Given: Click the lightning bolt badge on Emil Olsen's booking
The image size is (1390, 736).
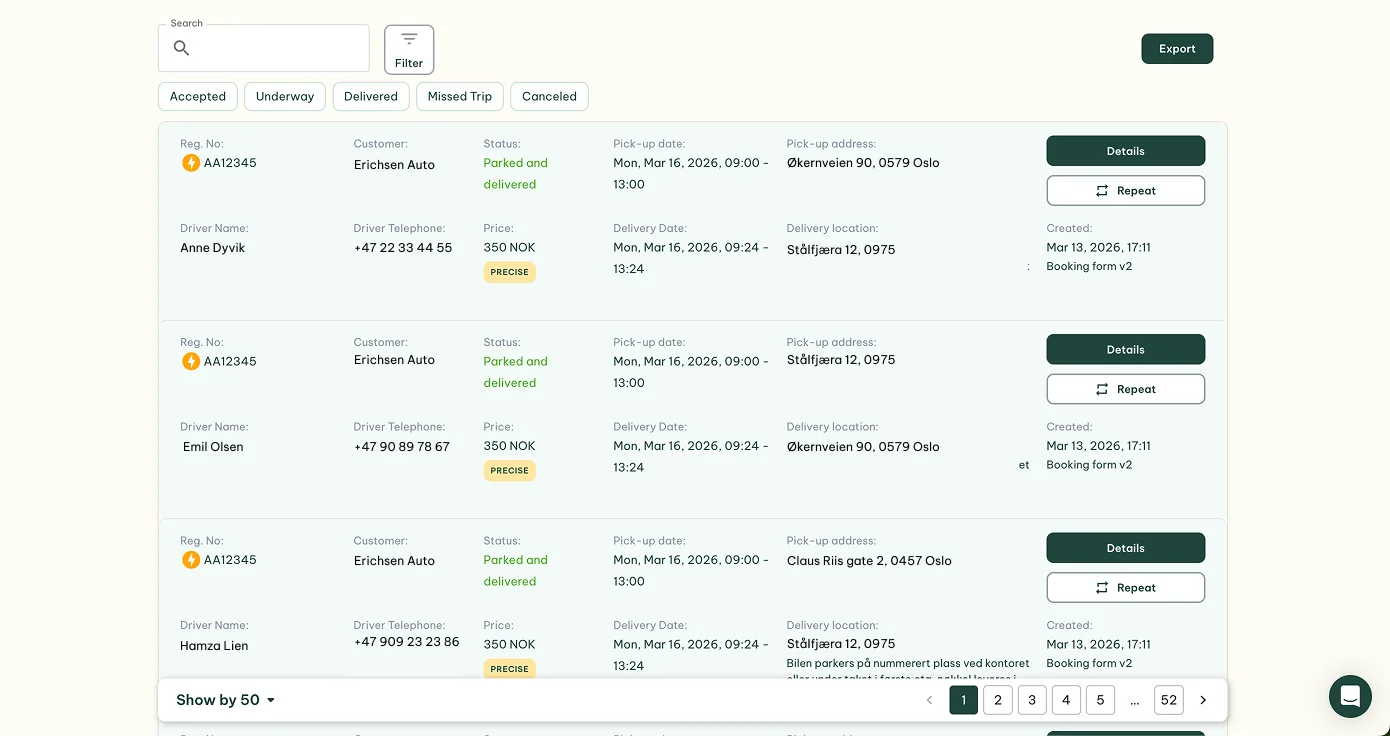Looking at the screenshot, I should click(x=191, y=361).
